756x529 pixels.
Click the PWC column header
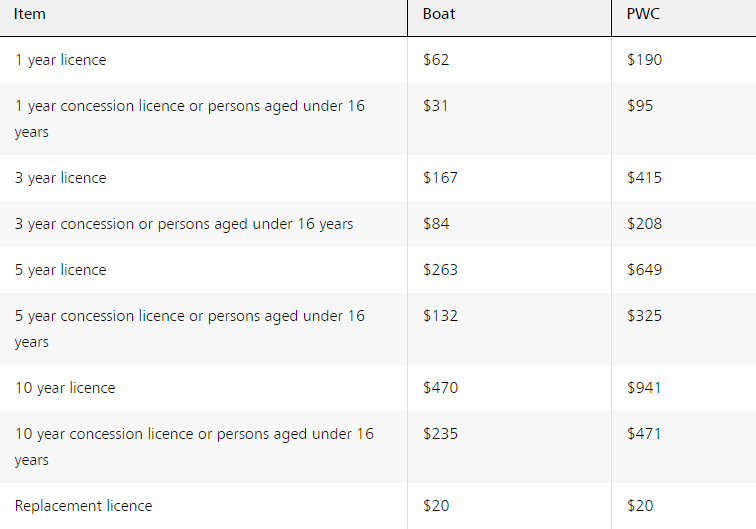[643, 15]
